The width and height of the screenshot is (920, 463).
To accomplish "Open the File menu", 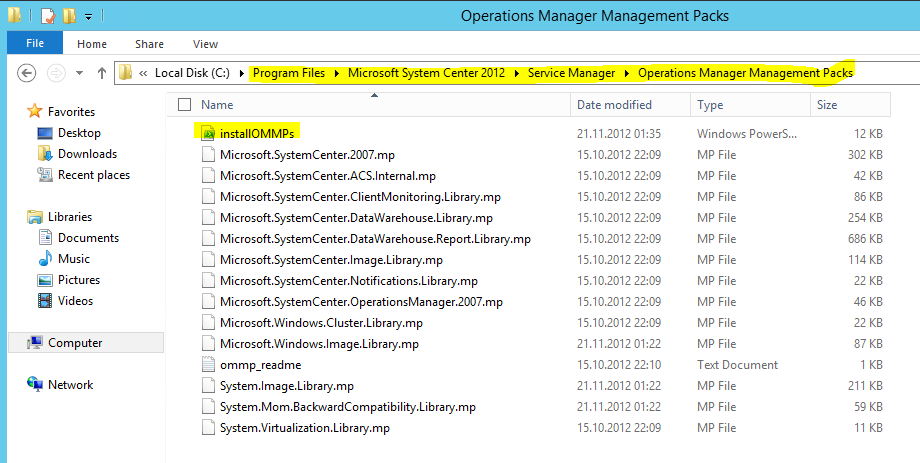I will [34, 44].
